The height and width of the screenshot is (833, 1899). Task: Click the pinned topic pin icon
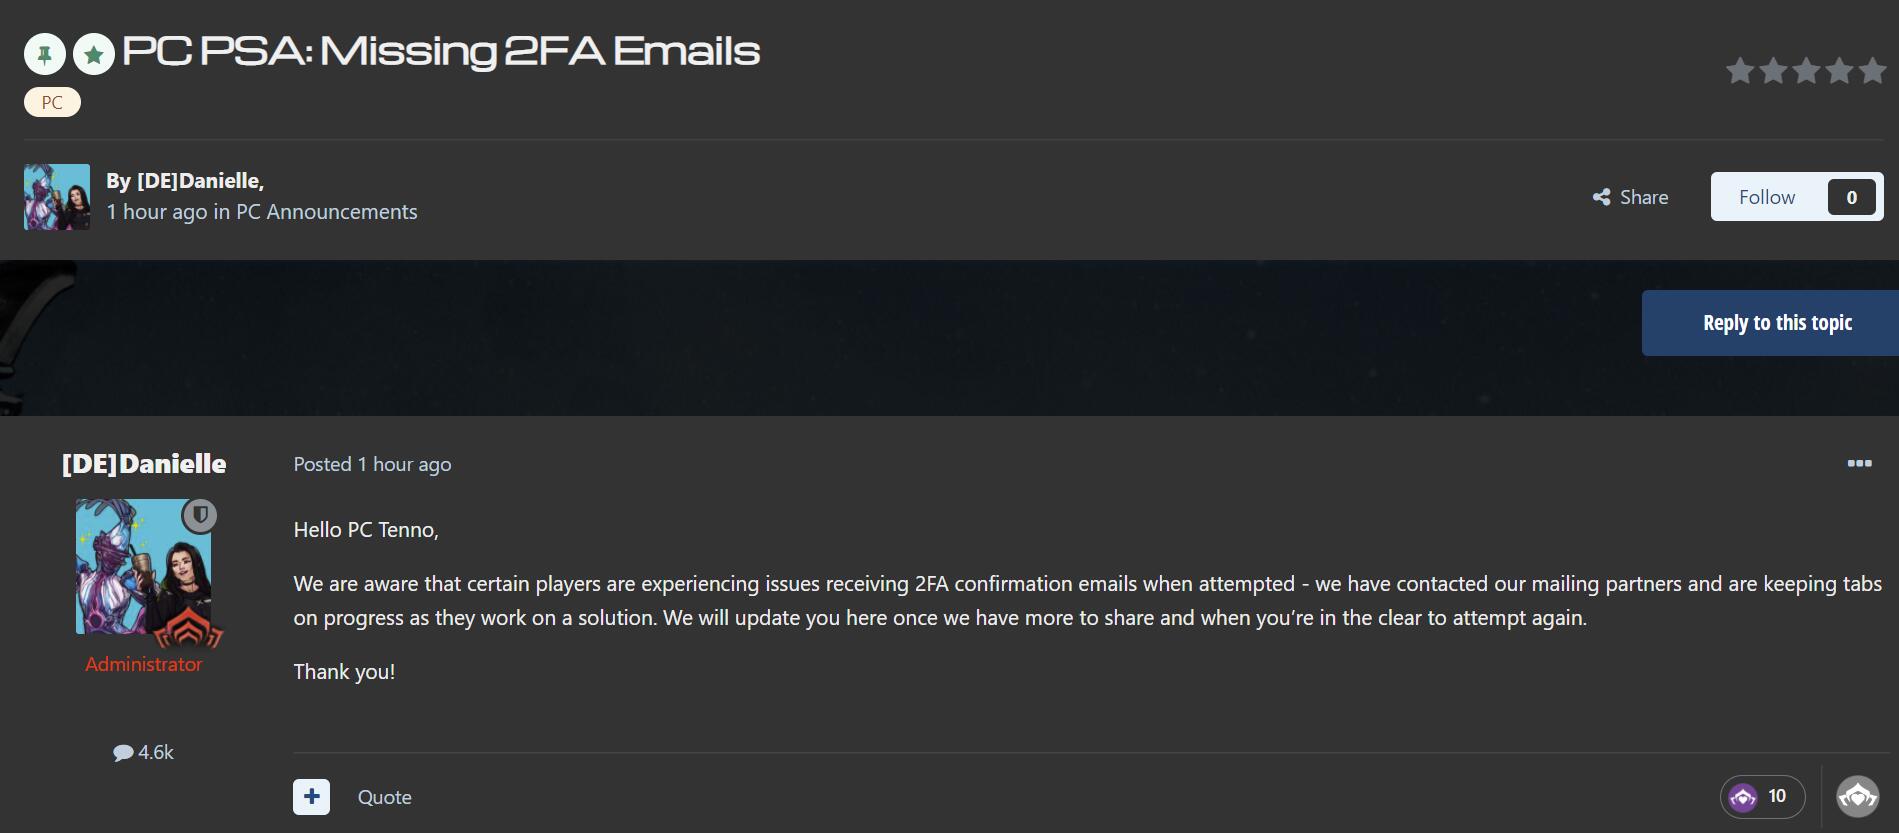tap(45, 54)
